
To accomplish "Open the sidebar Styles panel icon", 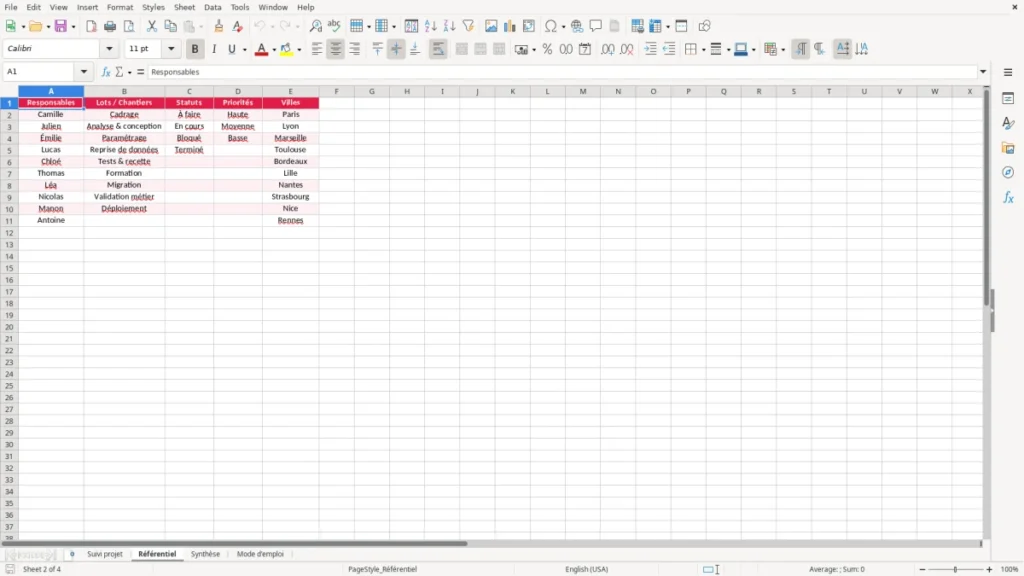I will (x=1008, y=123).
